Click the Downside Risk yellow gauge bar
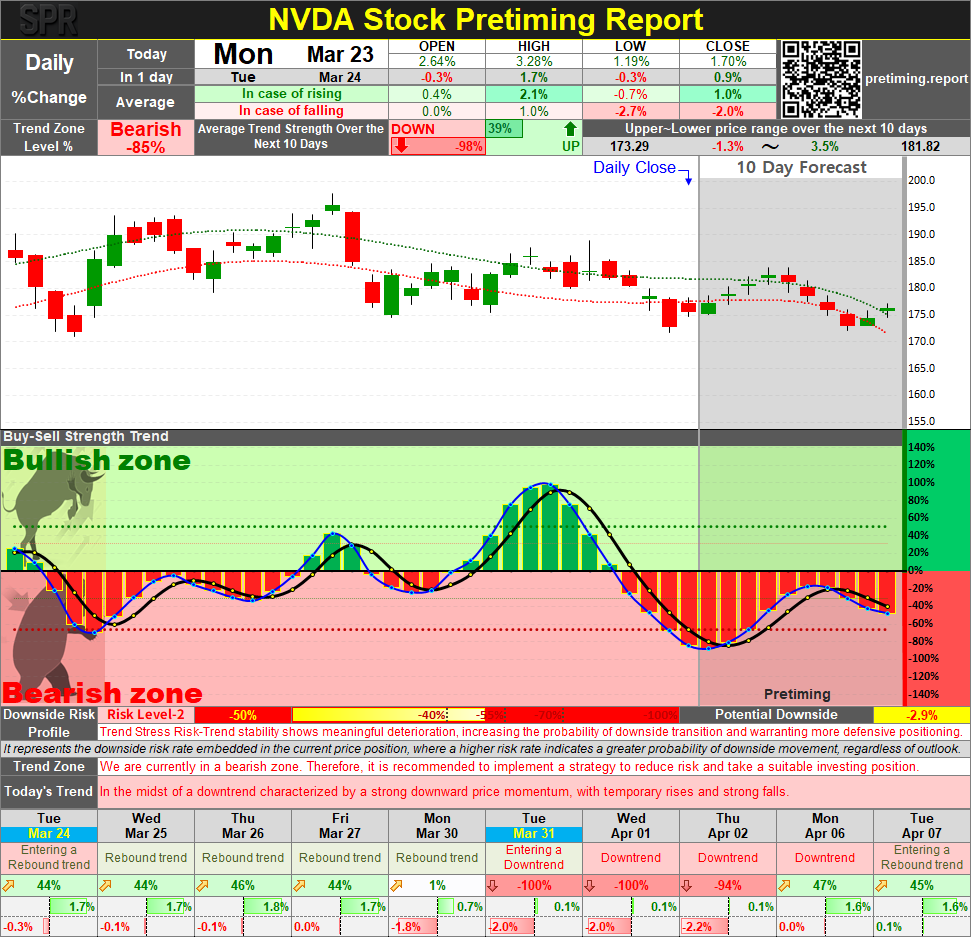 click(x=388, y=715)
